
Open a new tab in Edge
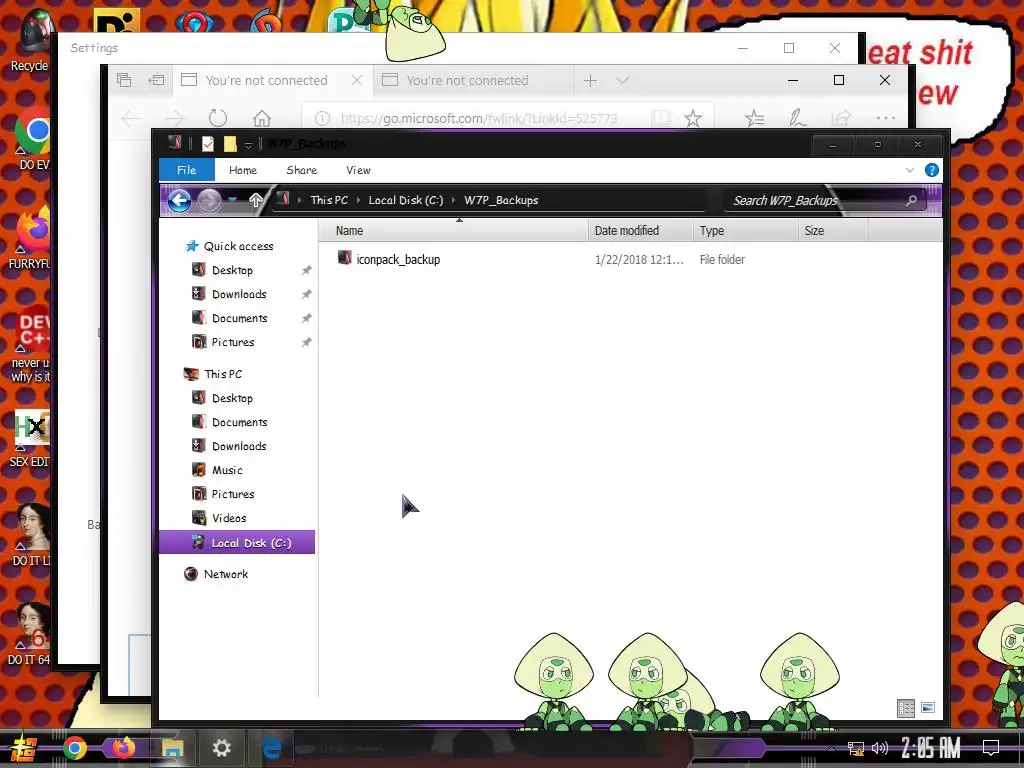pyautogui.click(x=590, y=80)
